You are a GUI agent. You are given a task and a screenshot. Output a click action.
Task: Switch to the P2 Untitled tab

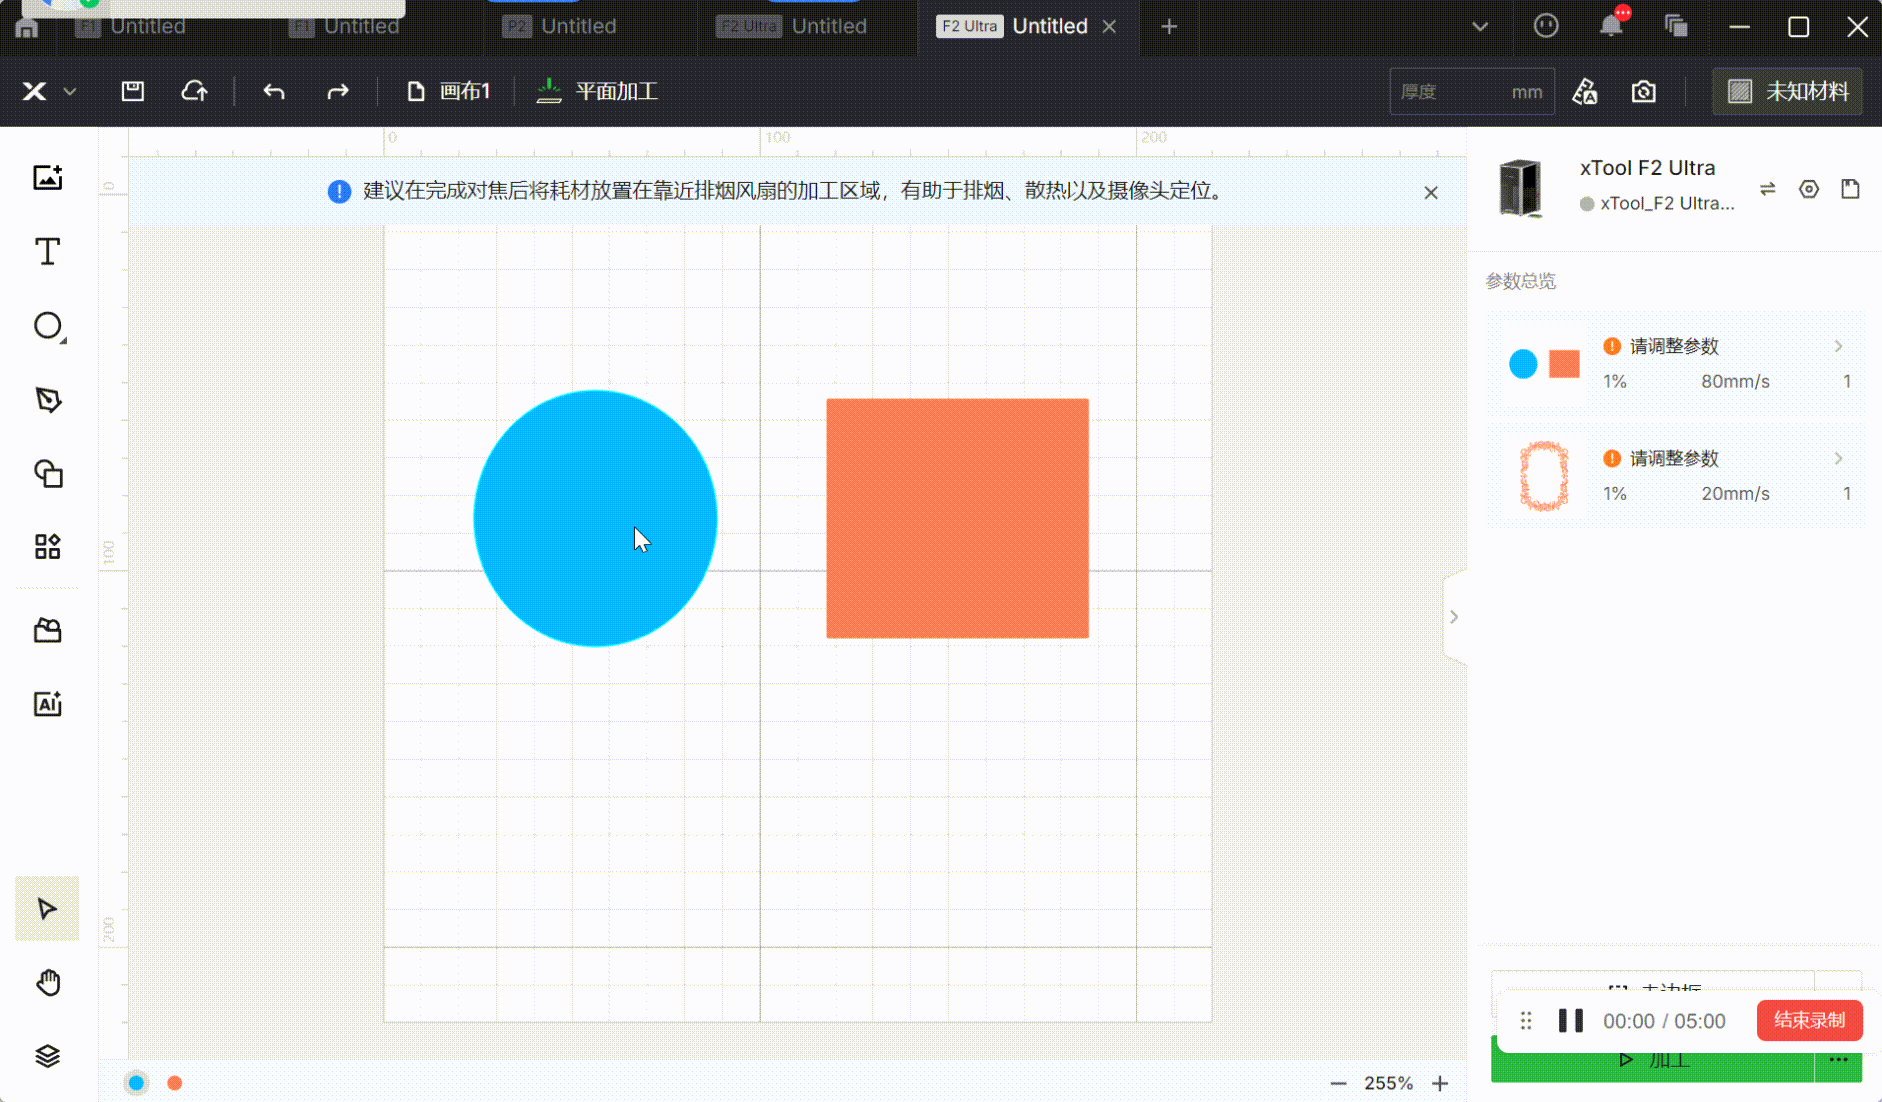[x=560, y=27]
